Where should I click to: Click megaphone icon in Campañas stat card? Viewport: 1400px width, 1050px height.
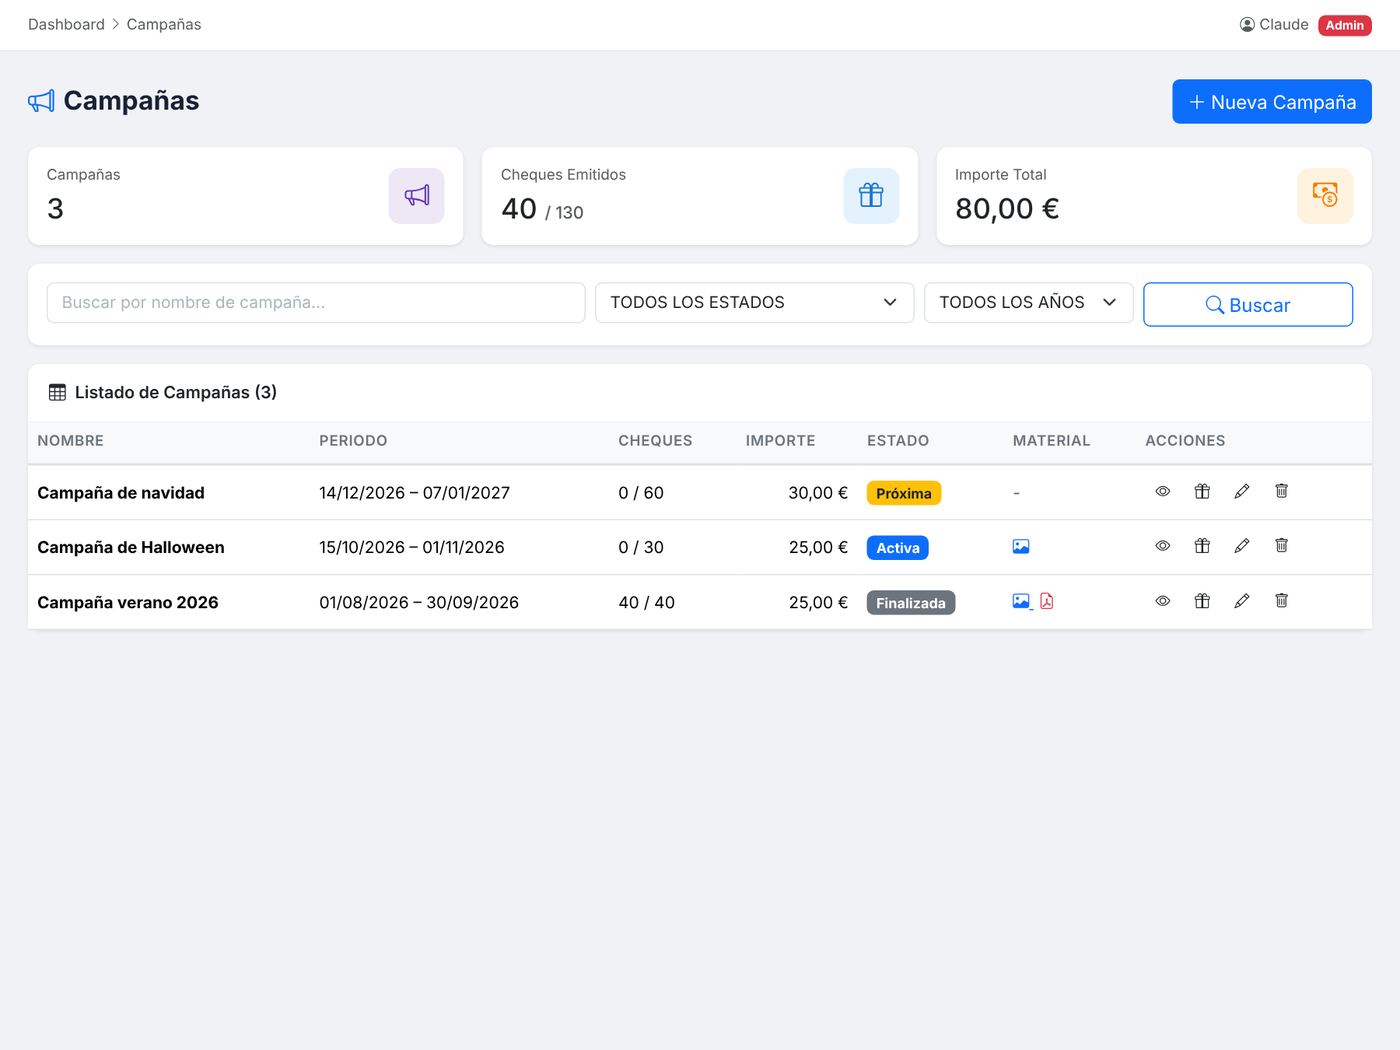tap(417, 196)
